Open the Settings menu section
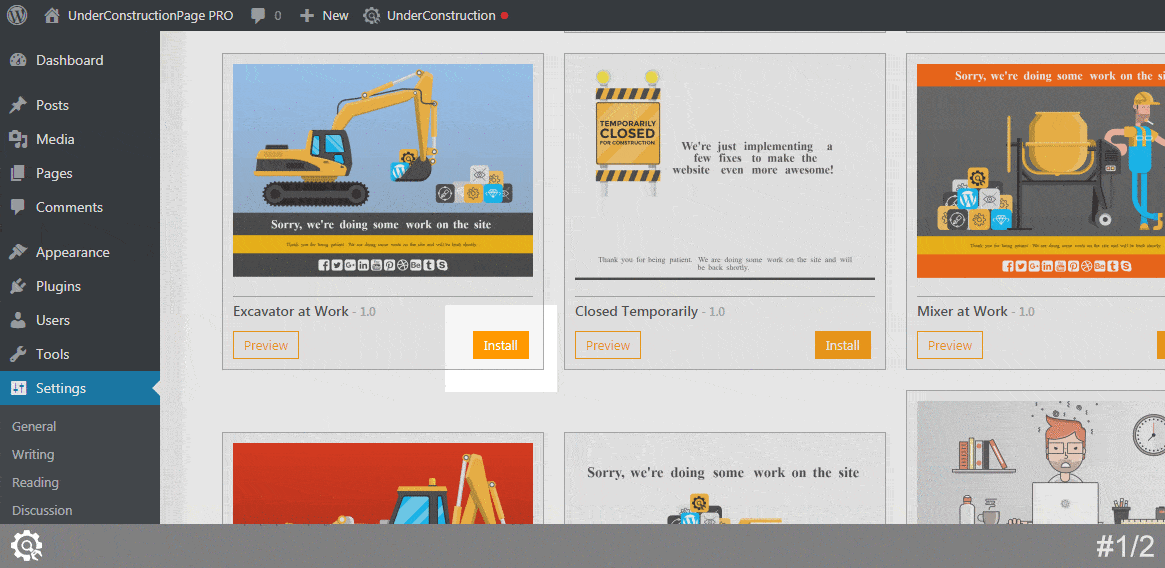 pyautogui.click(x=61, y=388)
